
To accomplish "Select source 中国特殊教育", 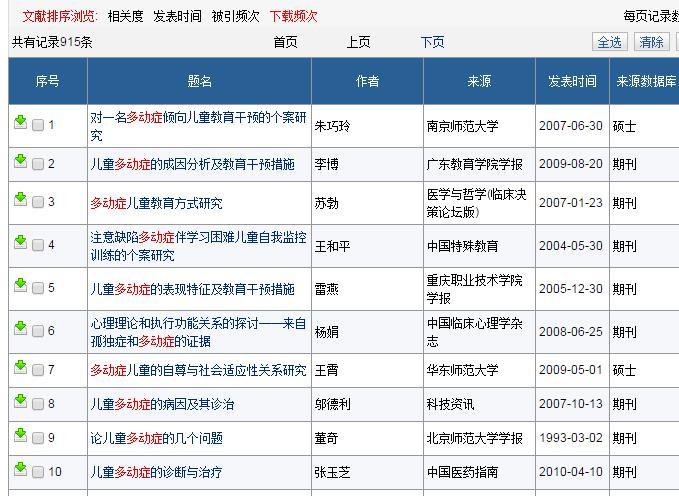I will (462, 246).
